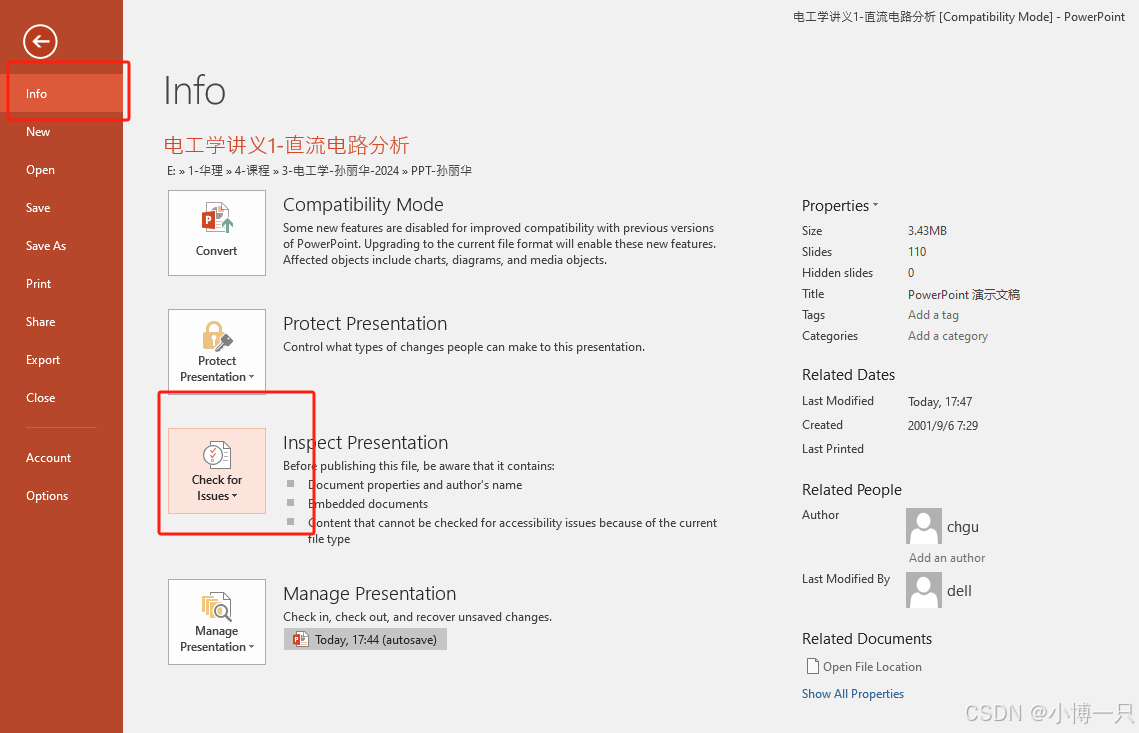The height and width of the screenshot is (733, 1139).
Task: Click the Inspect Presentation heading
Action: (365, 442)
